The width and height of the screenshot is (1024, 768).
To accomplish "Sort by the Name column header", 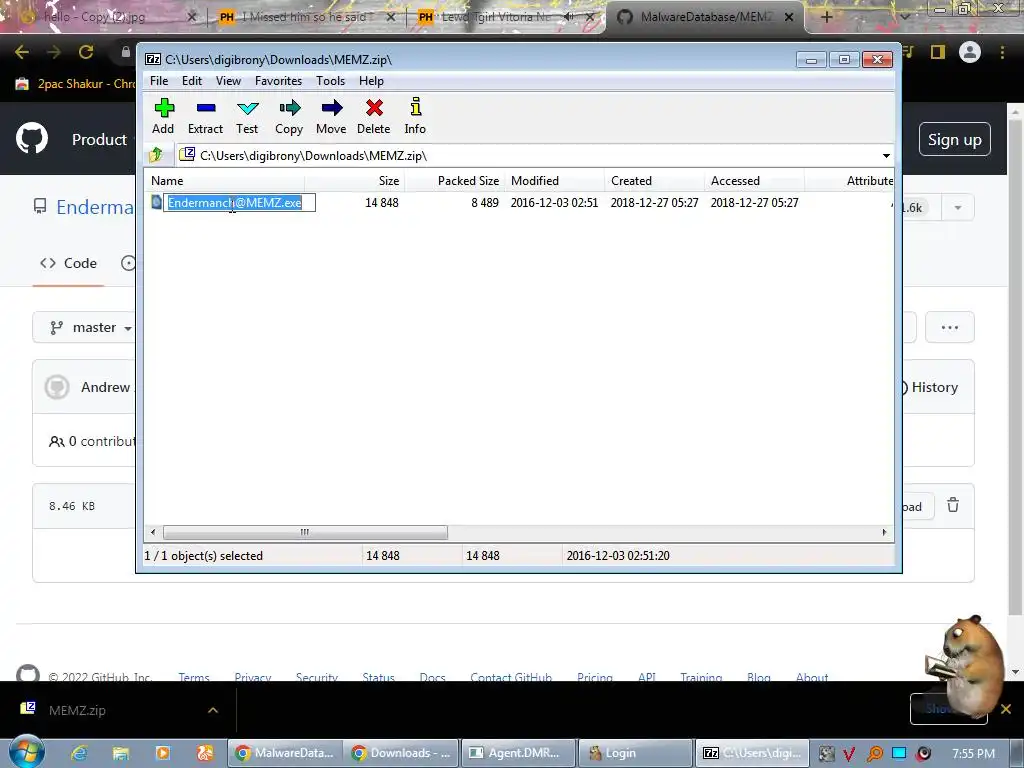I will point(226,181).
